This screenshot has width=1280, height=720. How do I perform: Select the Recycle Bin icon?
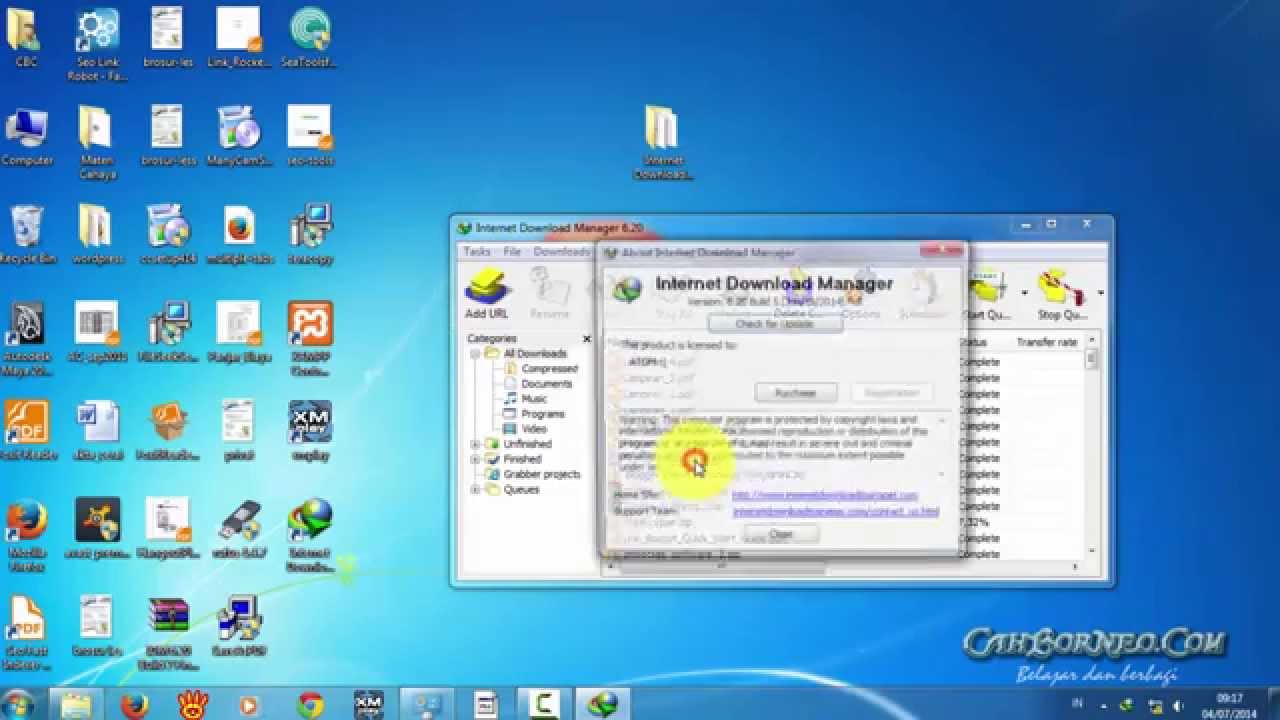pos(27,234)
